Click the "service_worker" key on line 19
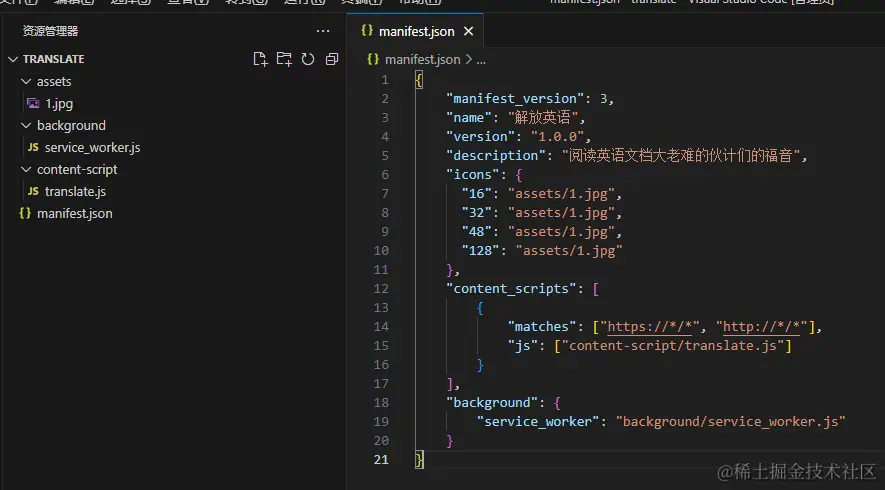885x490 pixels. [538, 422]
